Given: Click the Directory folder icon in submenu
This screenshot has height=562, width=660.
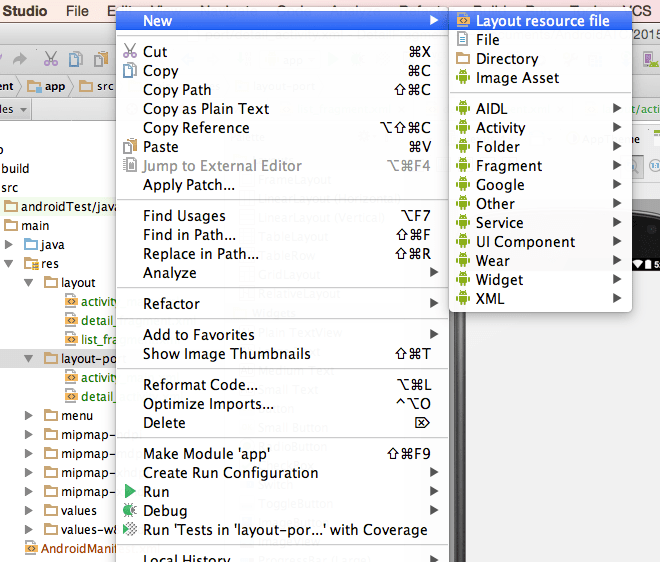Looking at the screenshot, I should (x=463, y=58).
